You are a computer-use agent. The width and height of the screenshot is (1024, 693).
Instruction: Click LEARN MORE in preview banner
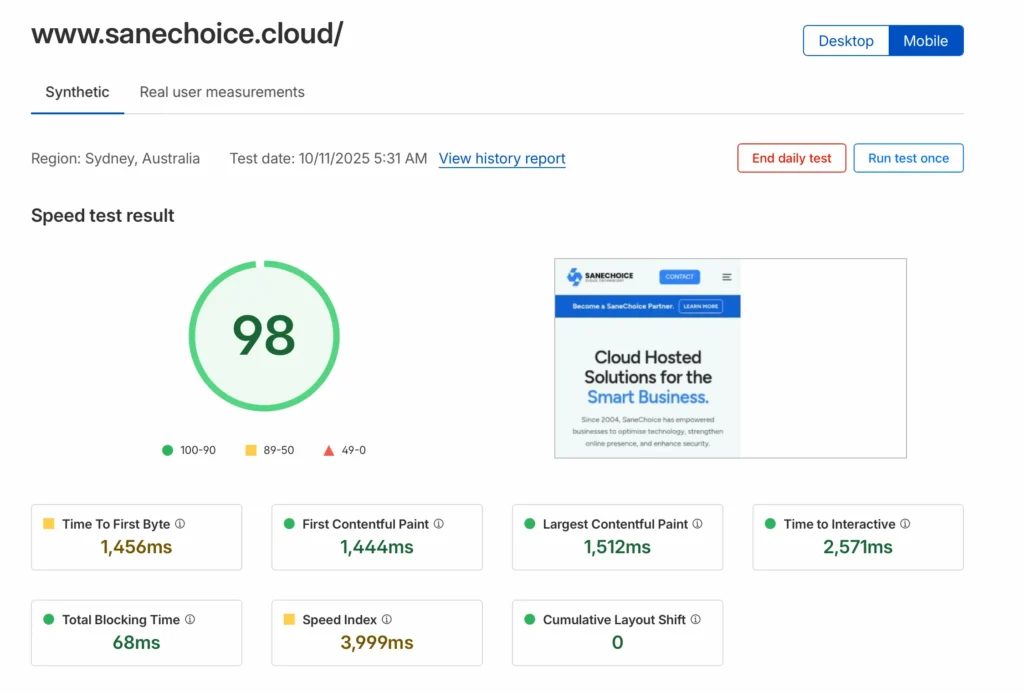(x=701, y=306)
